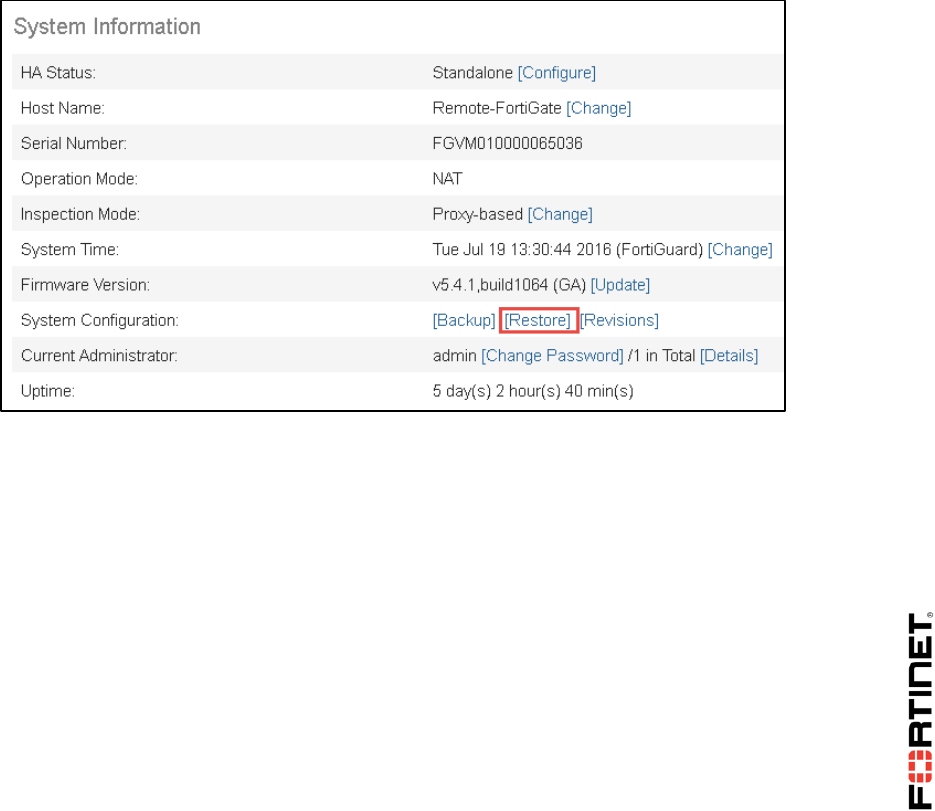Click the Current Administrator label

99,356
